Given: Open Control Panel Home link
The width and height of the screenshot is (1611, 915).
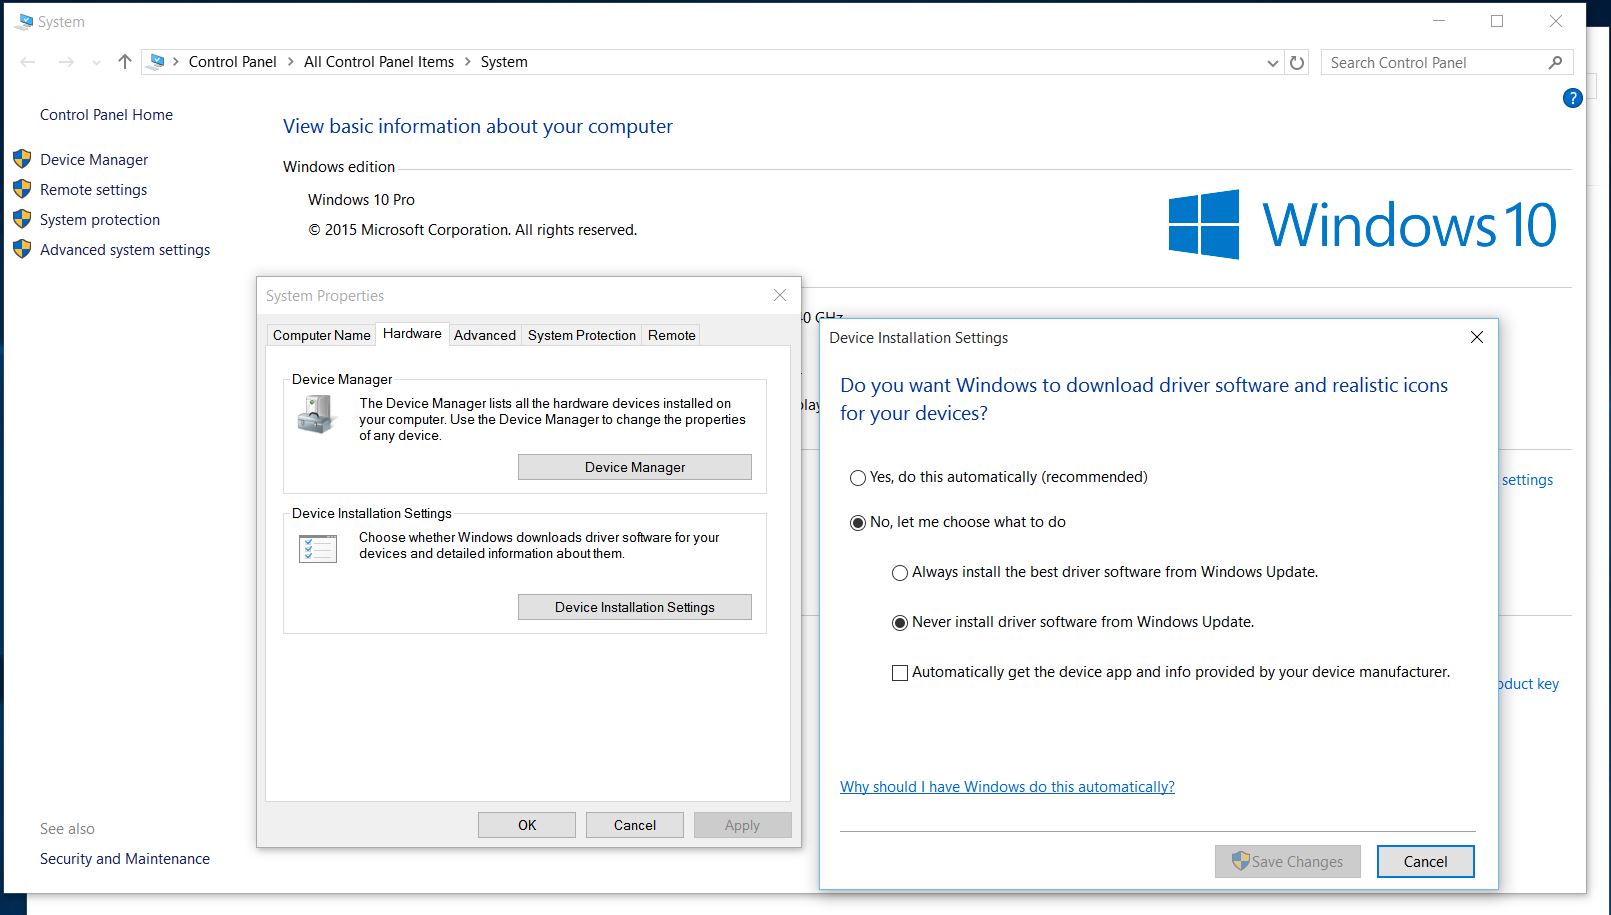Looking at the screenshot, I should pos(106,115).
